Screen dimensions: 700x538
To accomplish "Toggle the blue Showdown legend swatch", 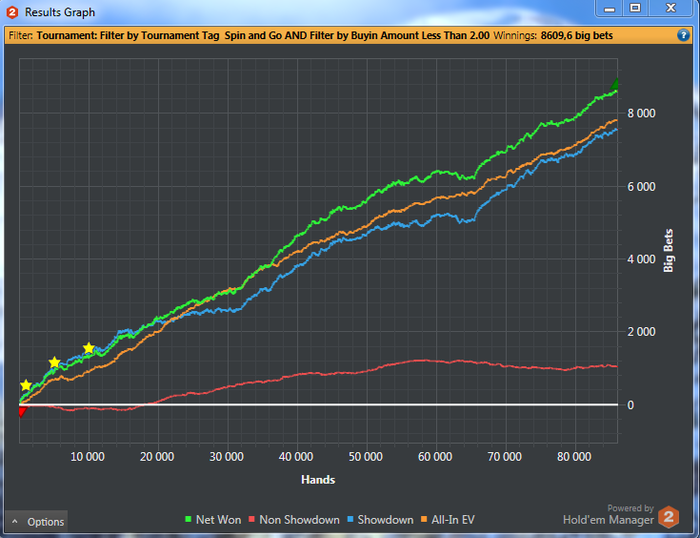I will click(x=350, y=519).
